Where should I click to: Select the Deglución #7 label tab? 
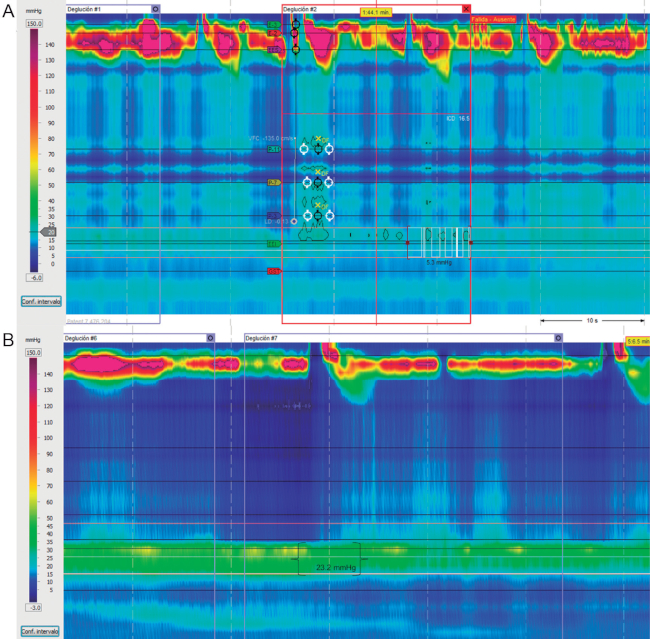coord(263,338)
